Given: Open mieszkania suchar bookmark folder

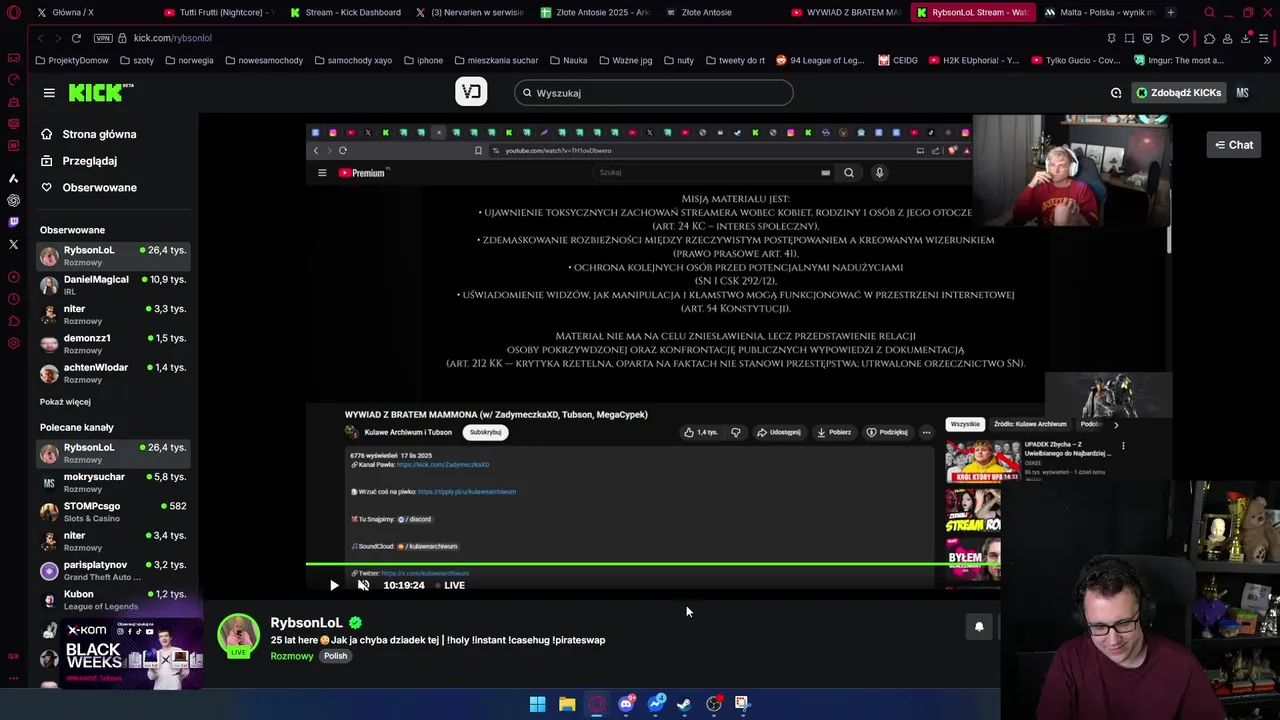Looking at the screenshot, I should pyautogui.click(x=496, y=60).
